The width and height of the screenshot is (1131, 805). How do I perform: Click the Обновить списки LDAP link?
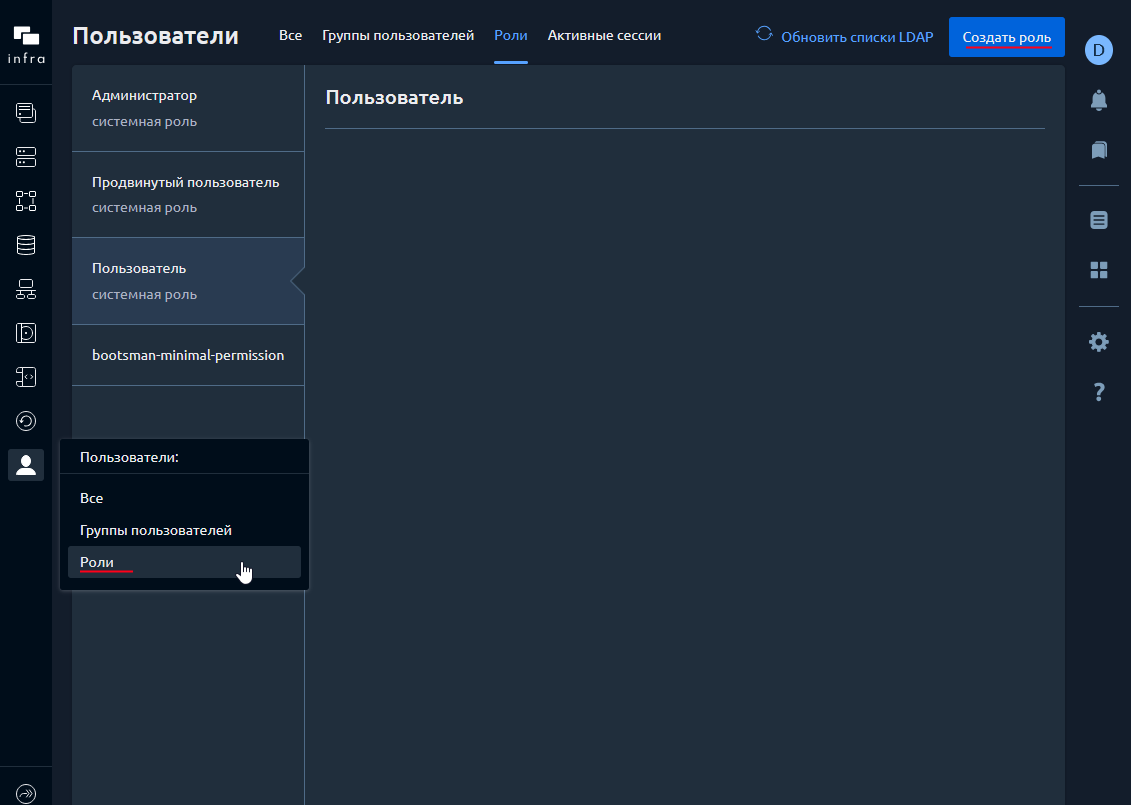pos(857,38)
